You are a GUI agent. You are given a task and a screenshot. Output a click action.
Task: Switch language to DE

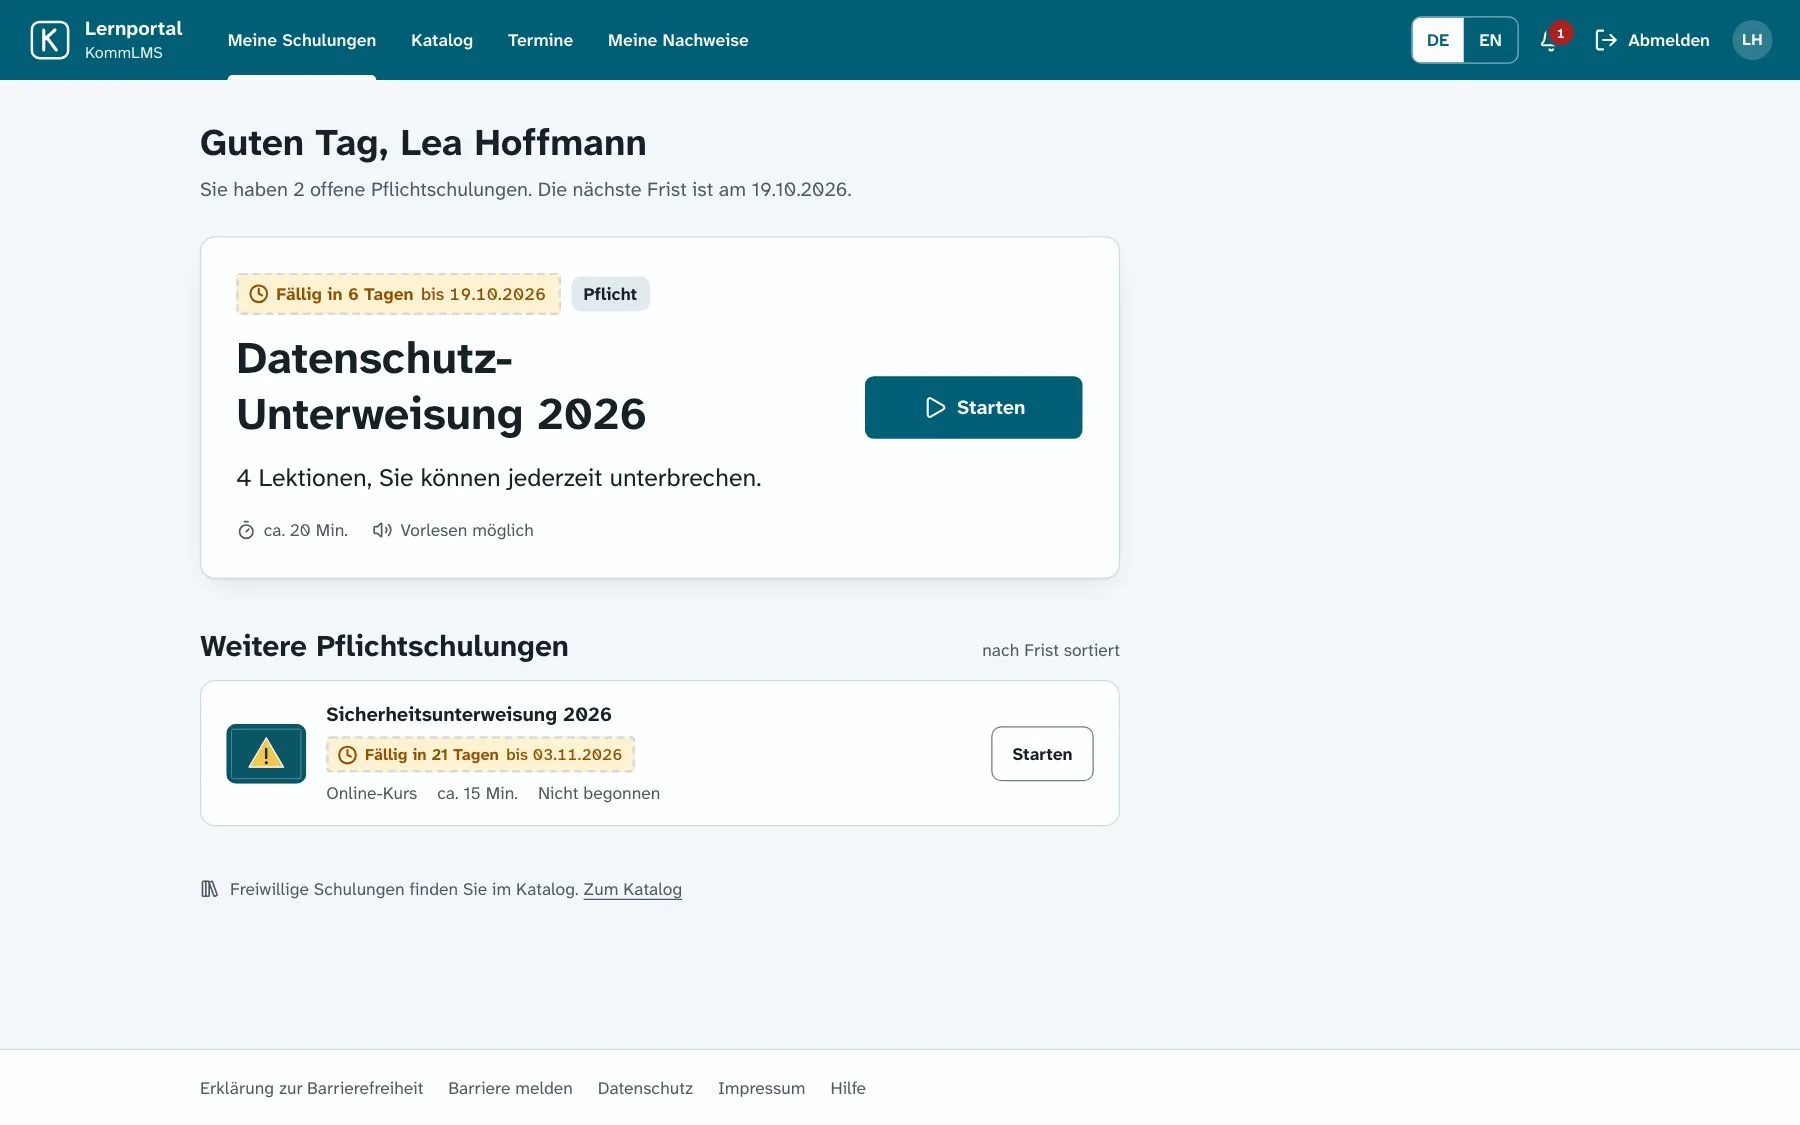[x=1438, y=40]
